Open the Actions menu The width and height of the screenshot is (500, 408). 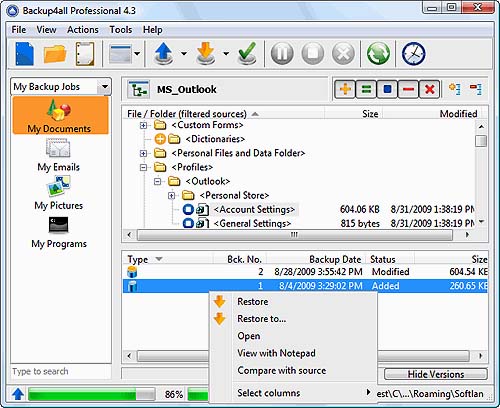pos(83,30)
